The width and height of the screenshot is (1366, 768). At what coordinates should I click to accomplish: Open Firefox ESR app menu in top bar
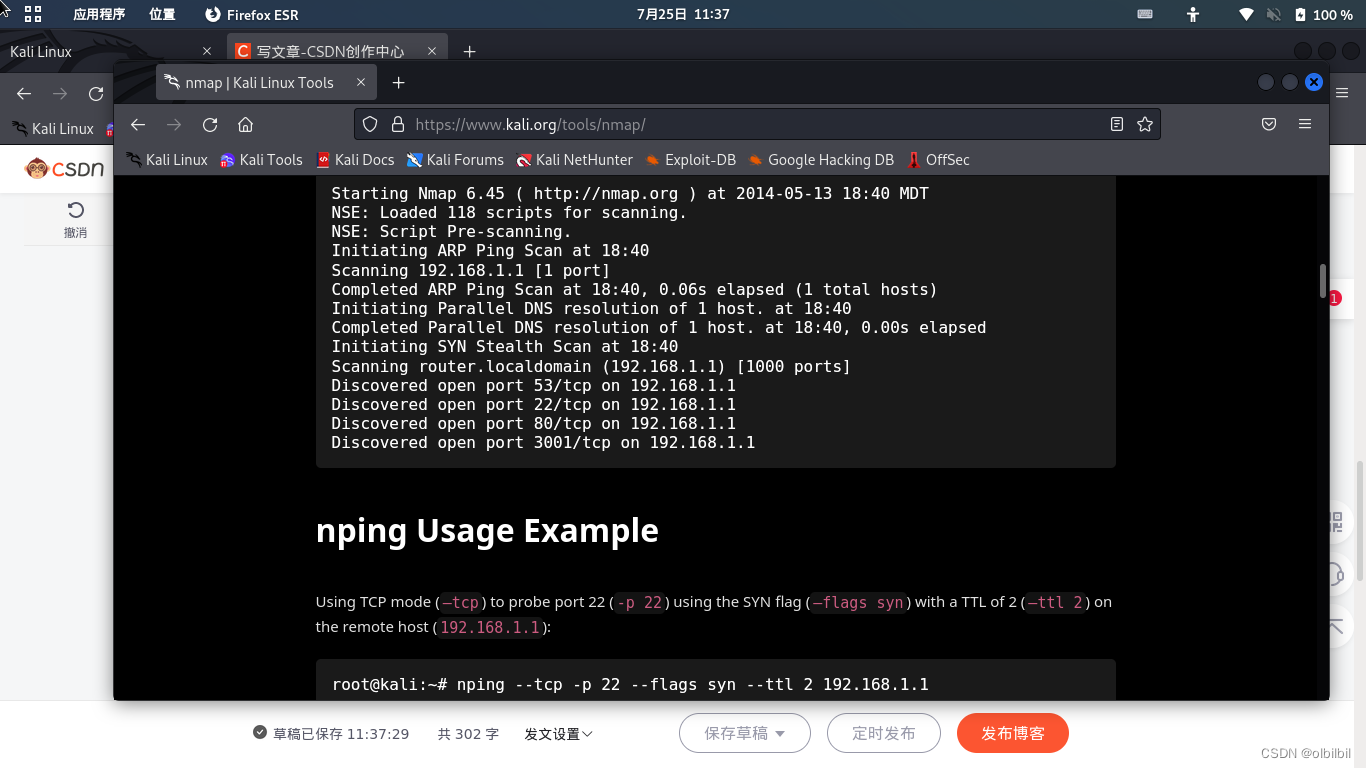[251, 14]
